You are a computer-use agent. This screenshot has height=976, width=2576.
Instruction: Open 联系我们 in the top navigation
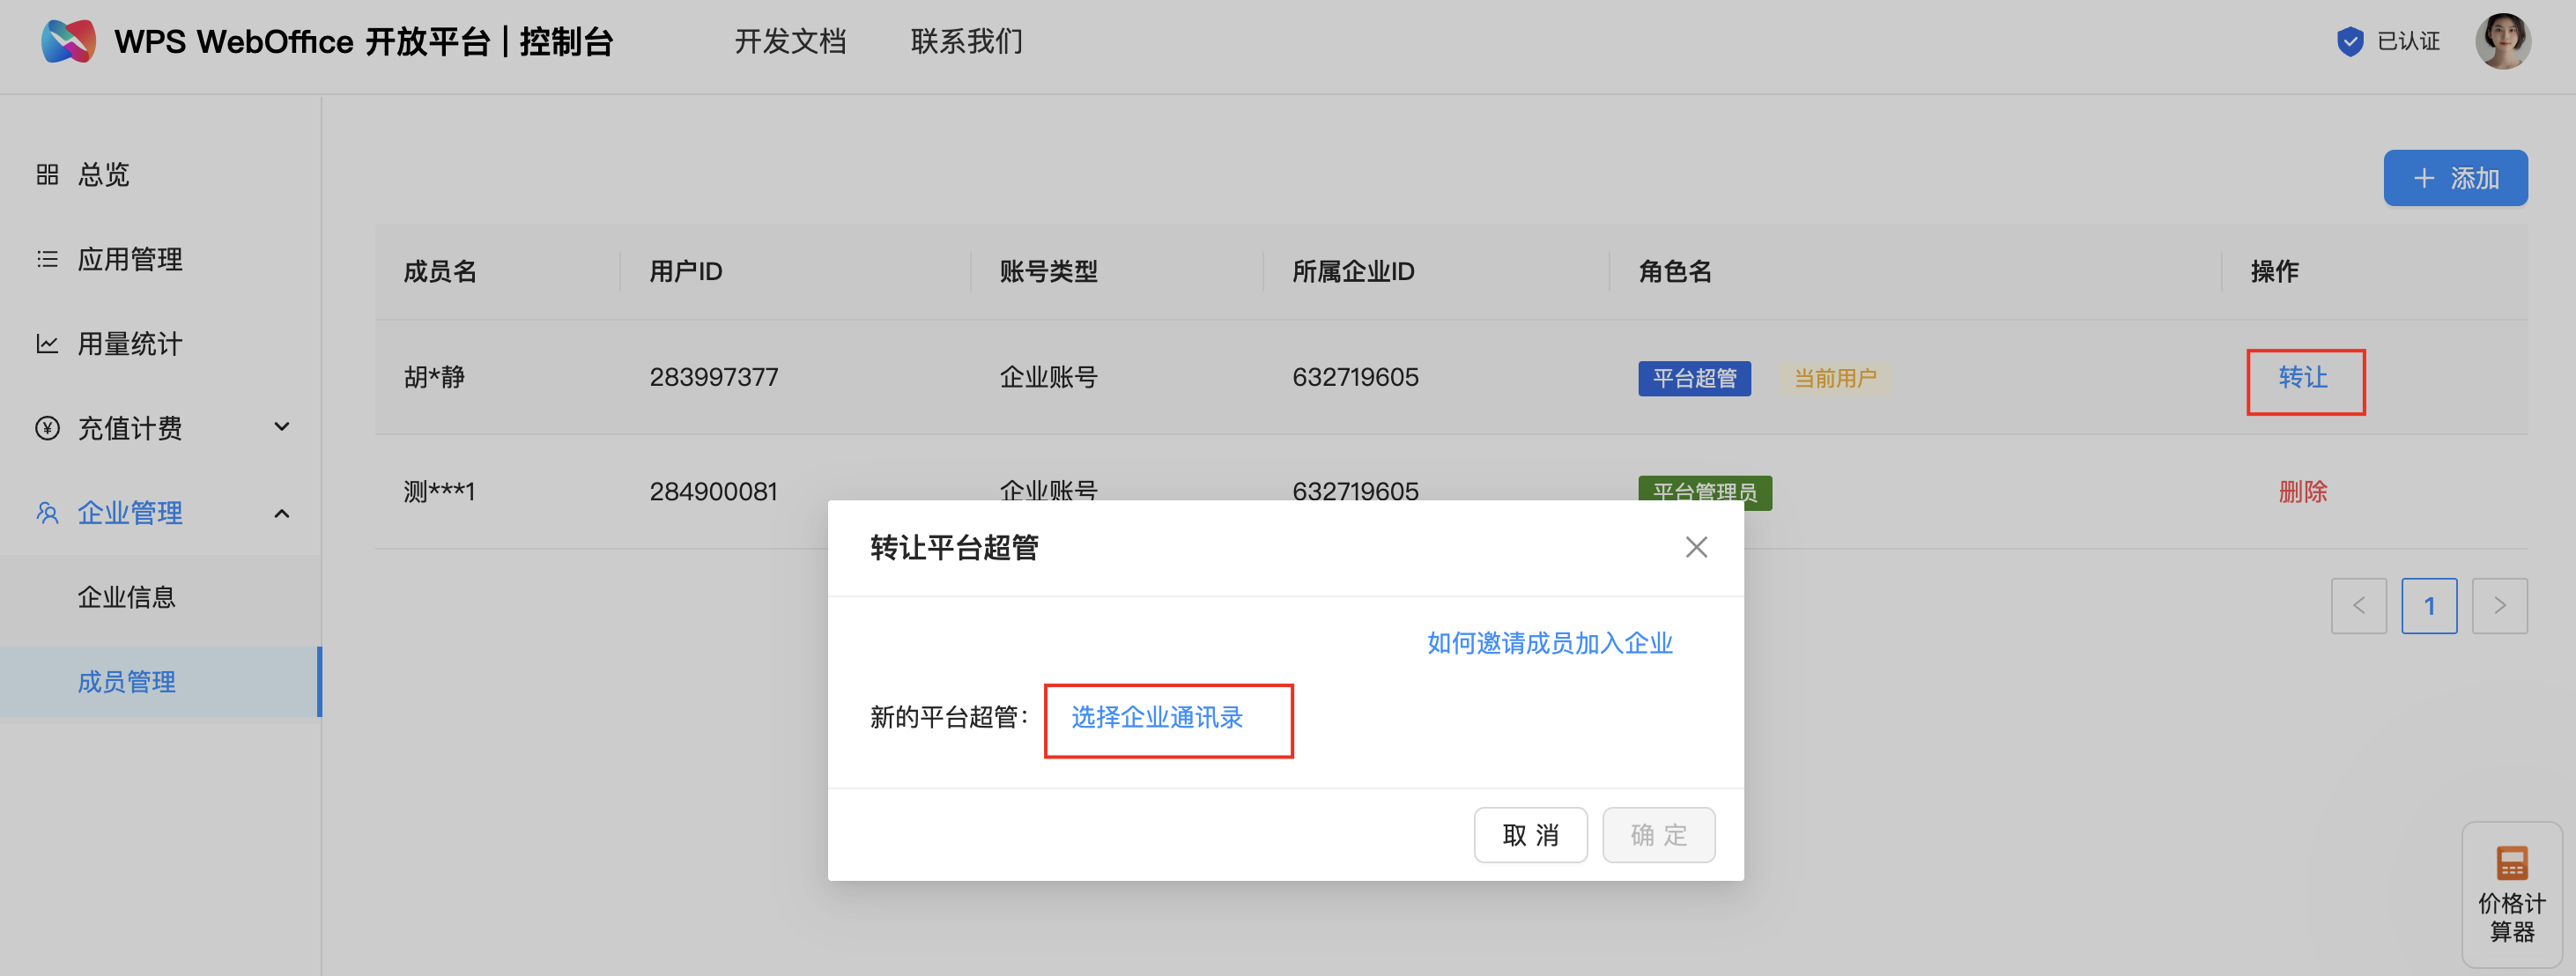point(965,41)
